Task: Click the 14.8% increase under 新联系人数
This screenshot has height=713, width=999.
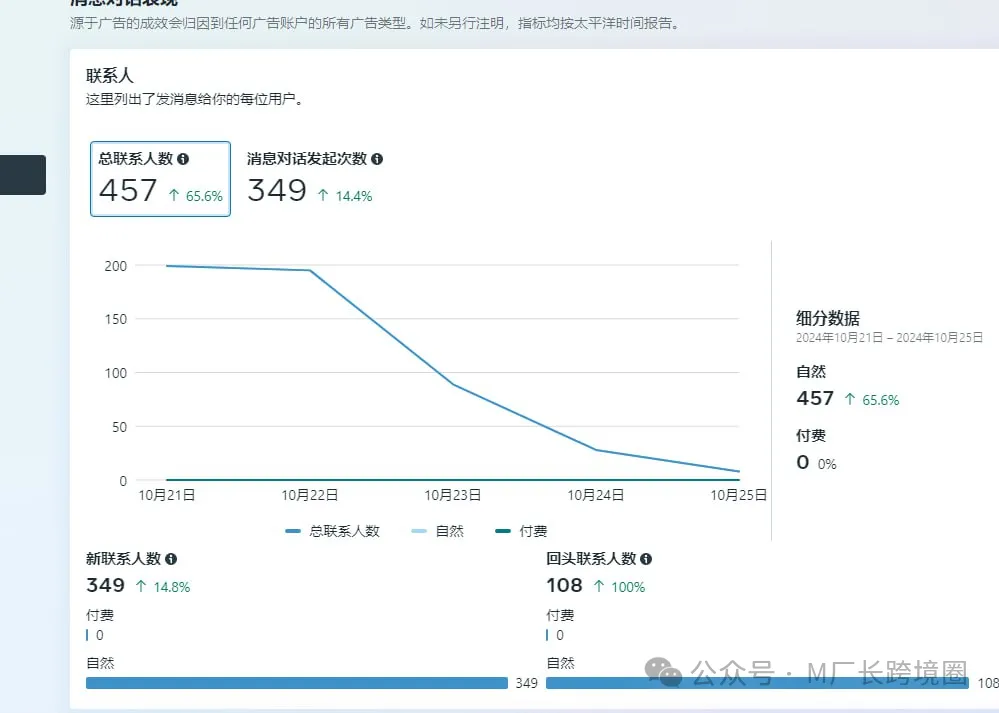Action: point(163,587)
